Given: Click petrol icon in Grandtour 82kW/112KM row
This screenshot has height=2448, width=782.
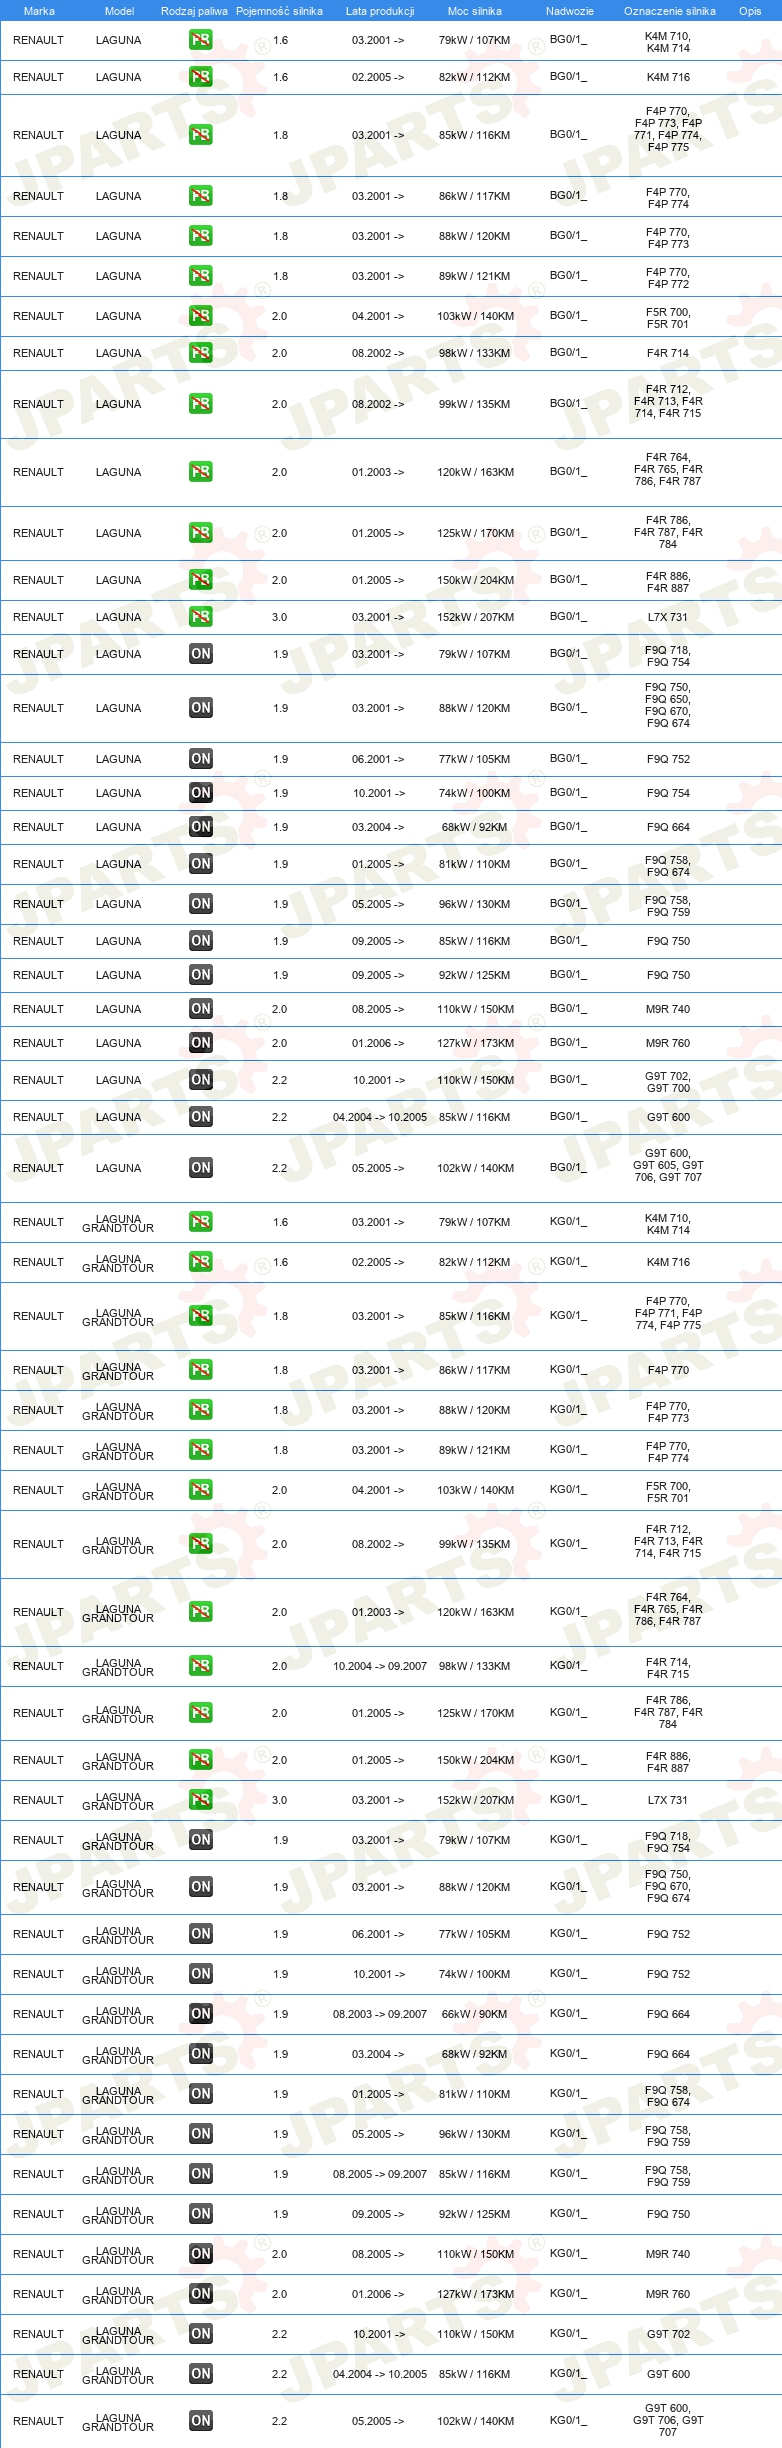Looking at the screenshot, I should click(200, 1262).
